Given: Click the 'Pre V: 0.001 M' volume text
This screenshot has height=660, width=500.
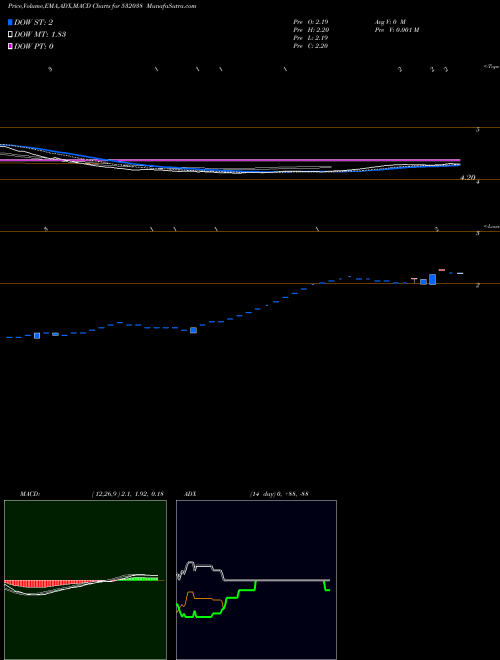Looking at the screenshot, I should point(396,29).
